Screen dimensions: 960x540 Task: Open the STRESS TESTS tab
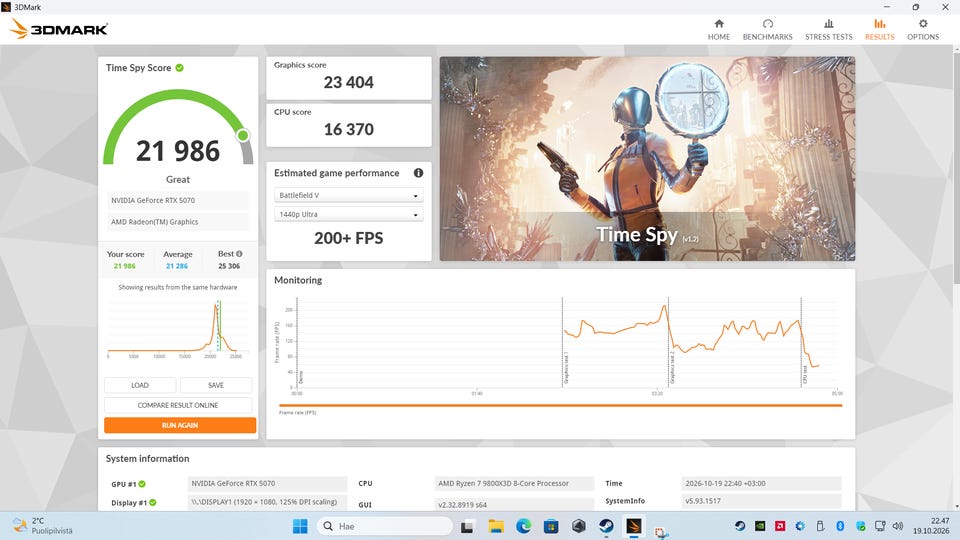pyautogui.click(x=828, y=29)
